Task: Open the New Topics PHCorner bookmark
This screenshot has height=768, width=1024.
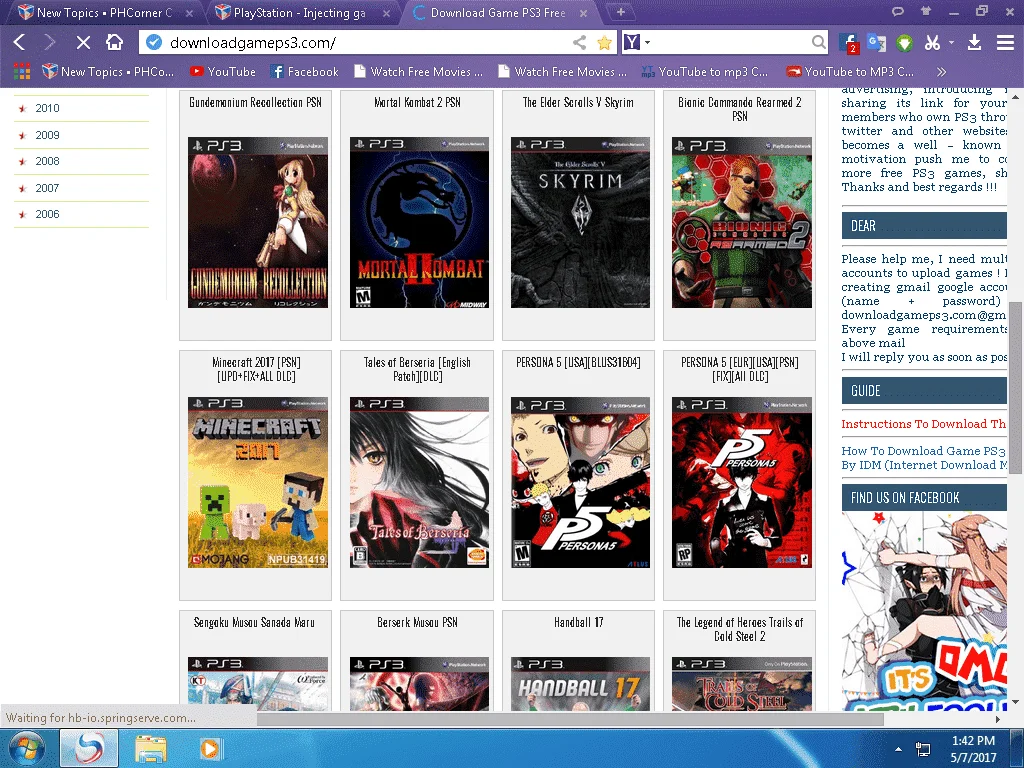Action: (x=108, y=72)
